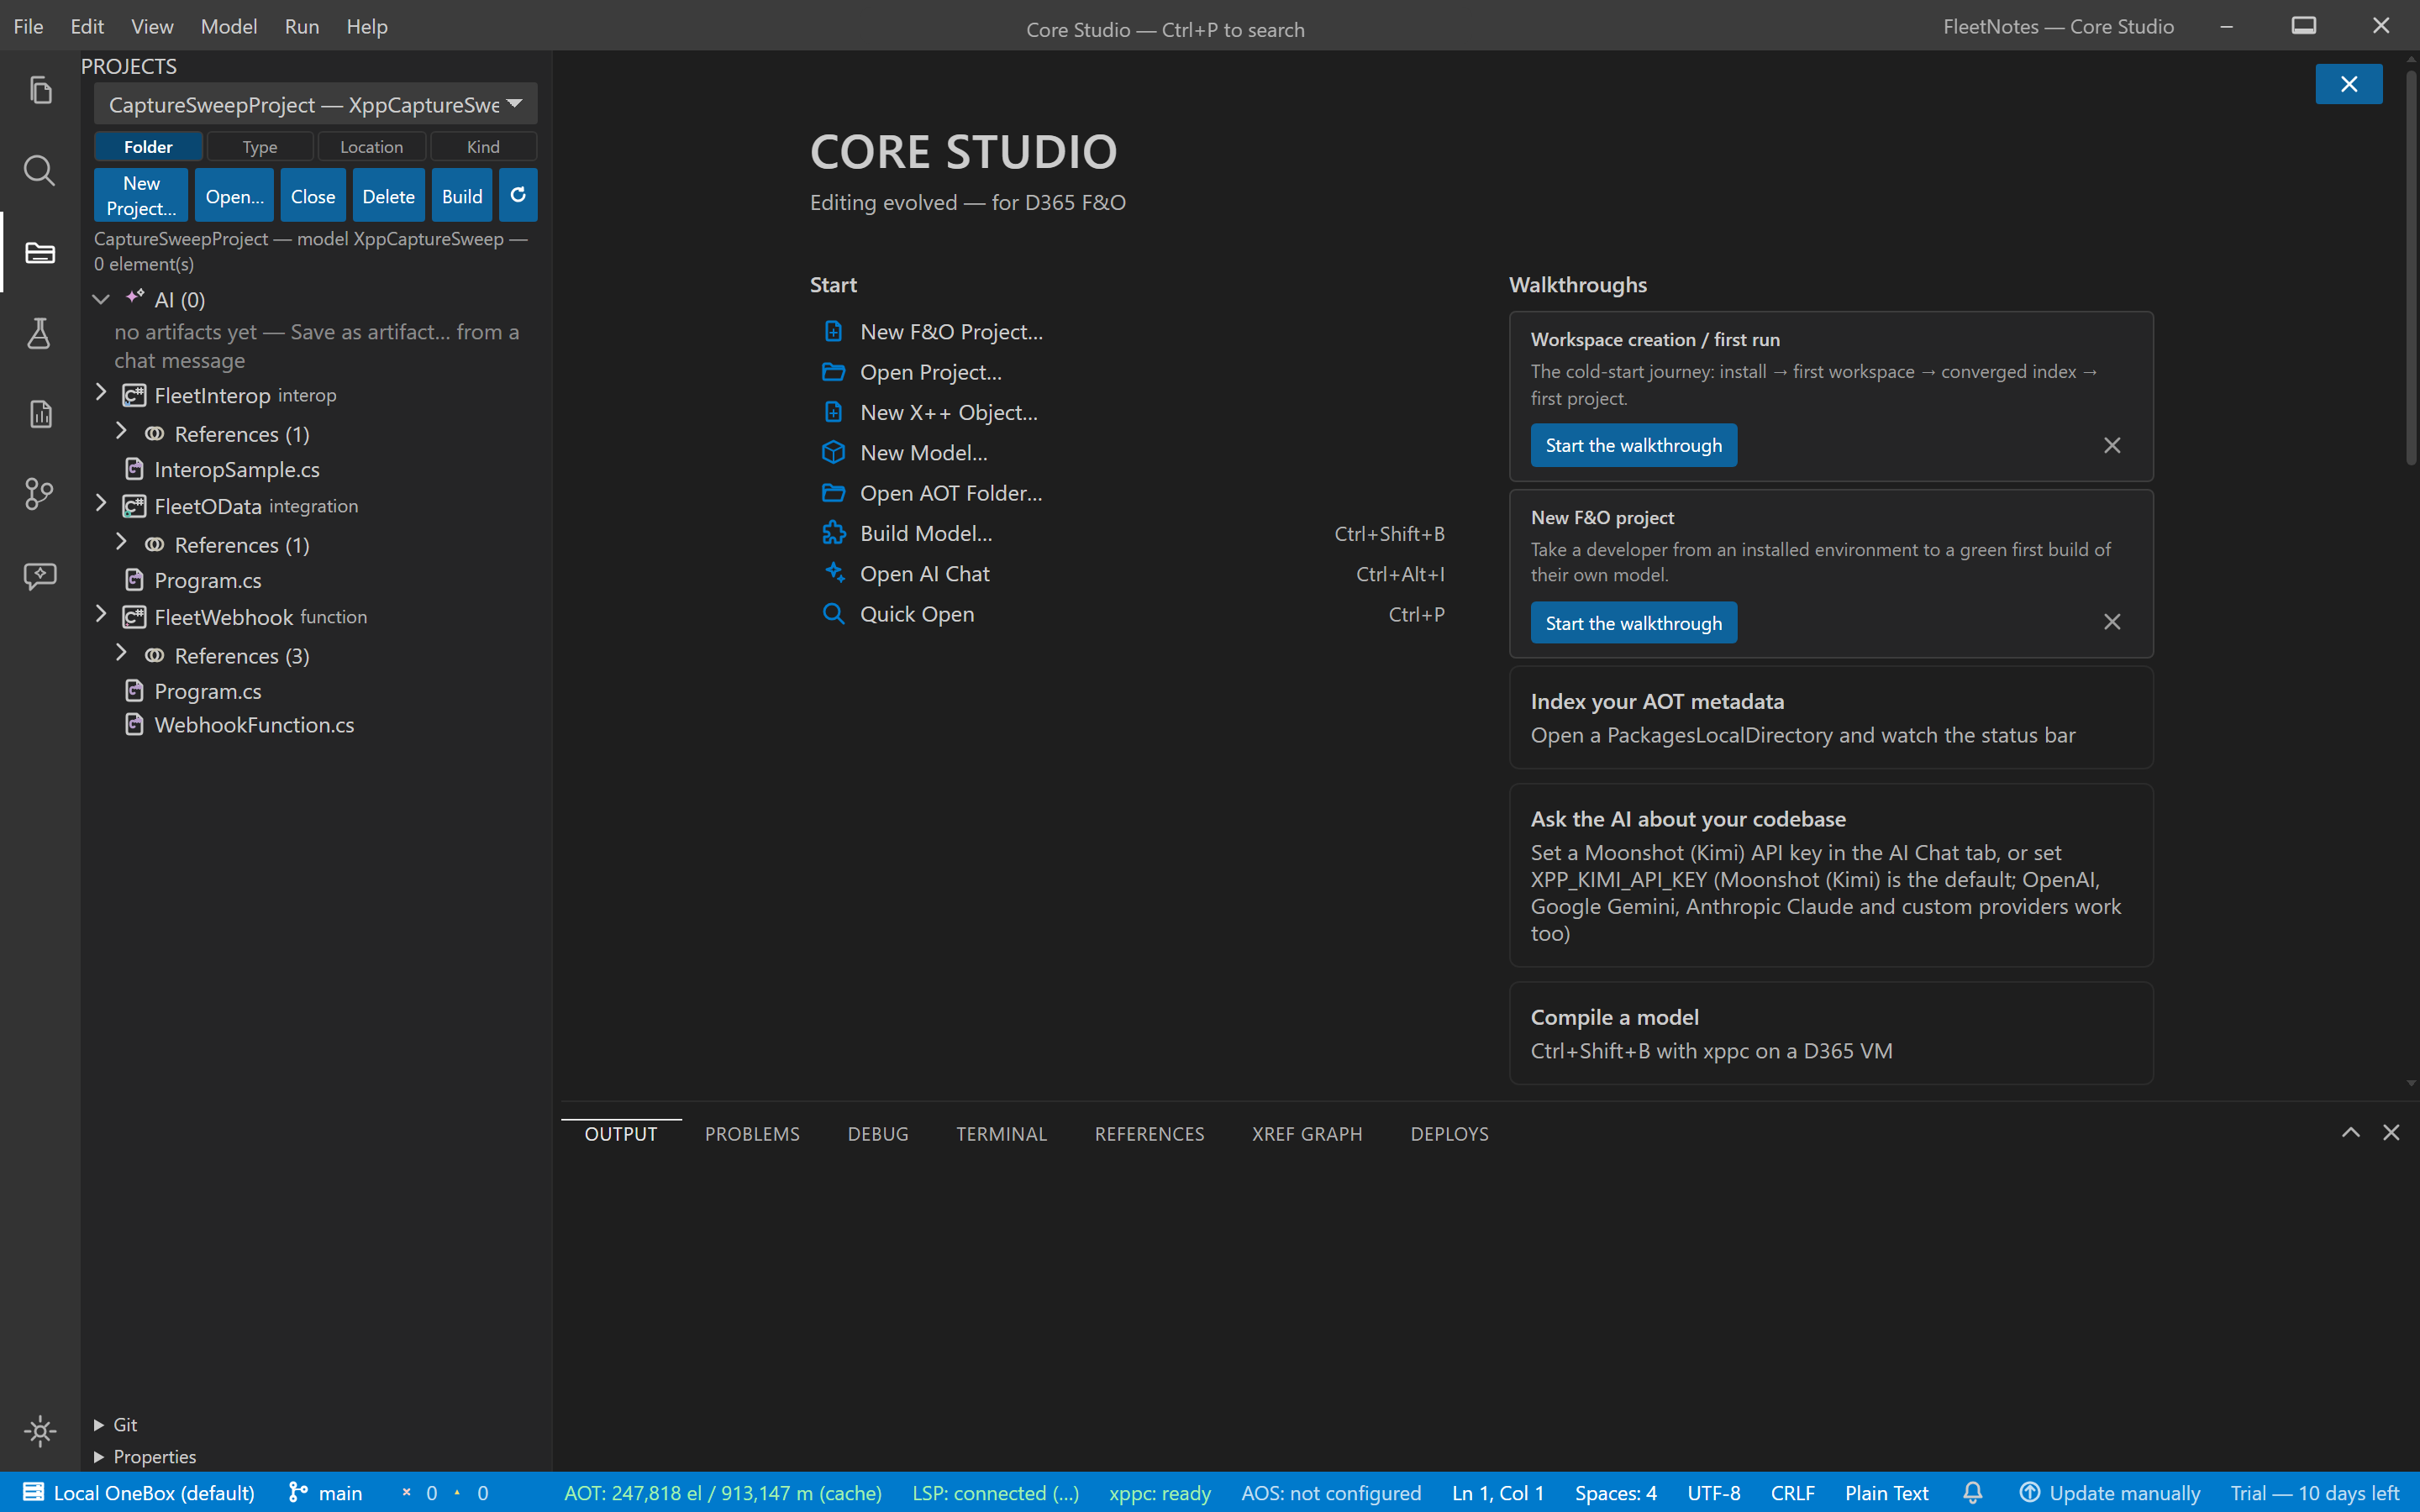Dismiss the New F&O project walkthrough card
Viewport: 2420px width, 1512px height.
[x=2112, y=622]
